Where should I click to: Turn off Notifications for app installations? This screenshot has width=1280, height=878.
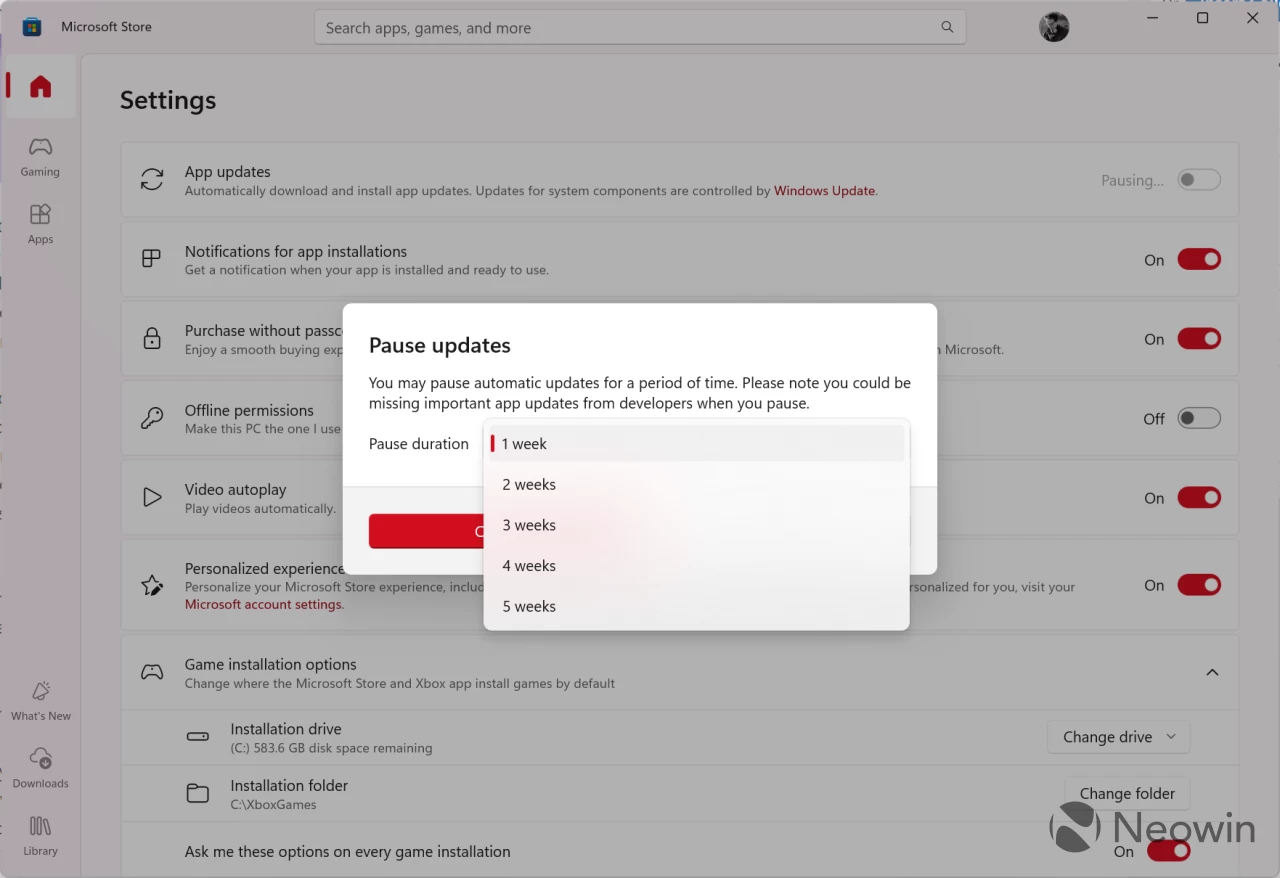coord(1199,259)
